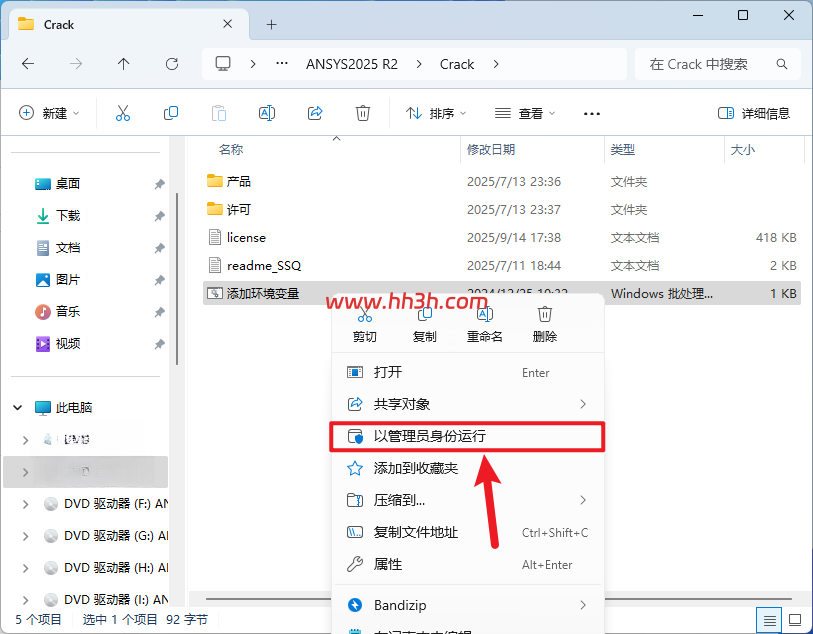Viewport: 813px width, 634px height.
Task: Click the Share icon in the toolbar
Action: pos(315,113)
